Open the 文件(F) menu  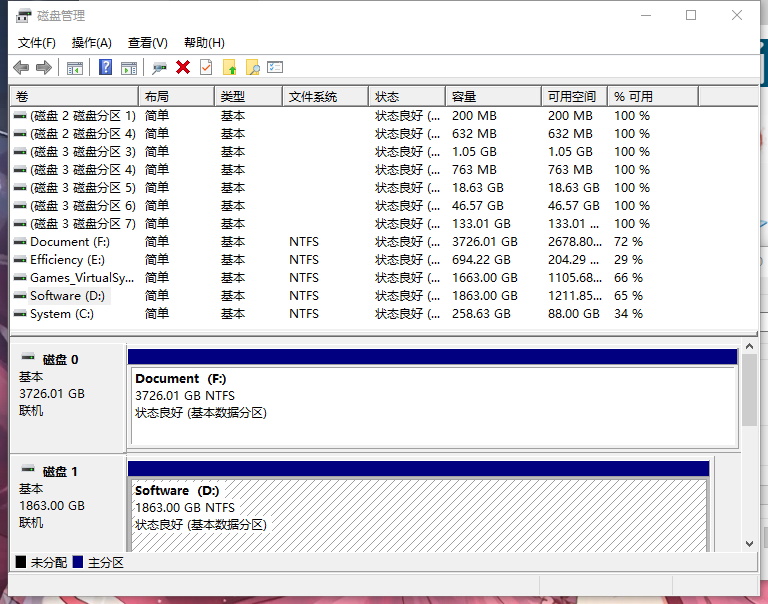(x=37, y=43)
